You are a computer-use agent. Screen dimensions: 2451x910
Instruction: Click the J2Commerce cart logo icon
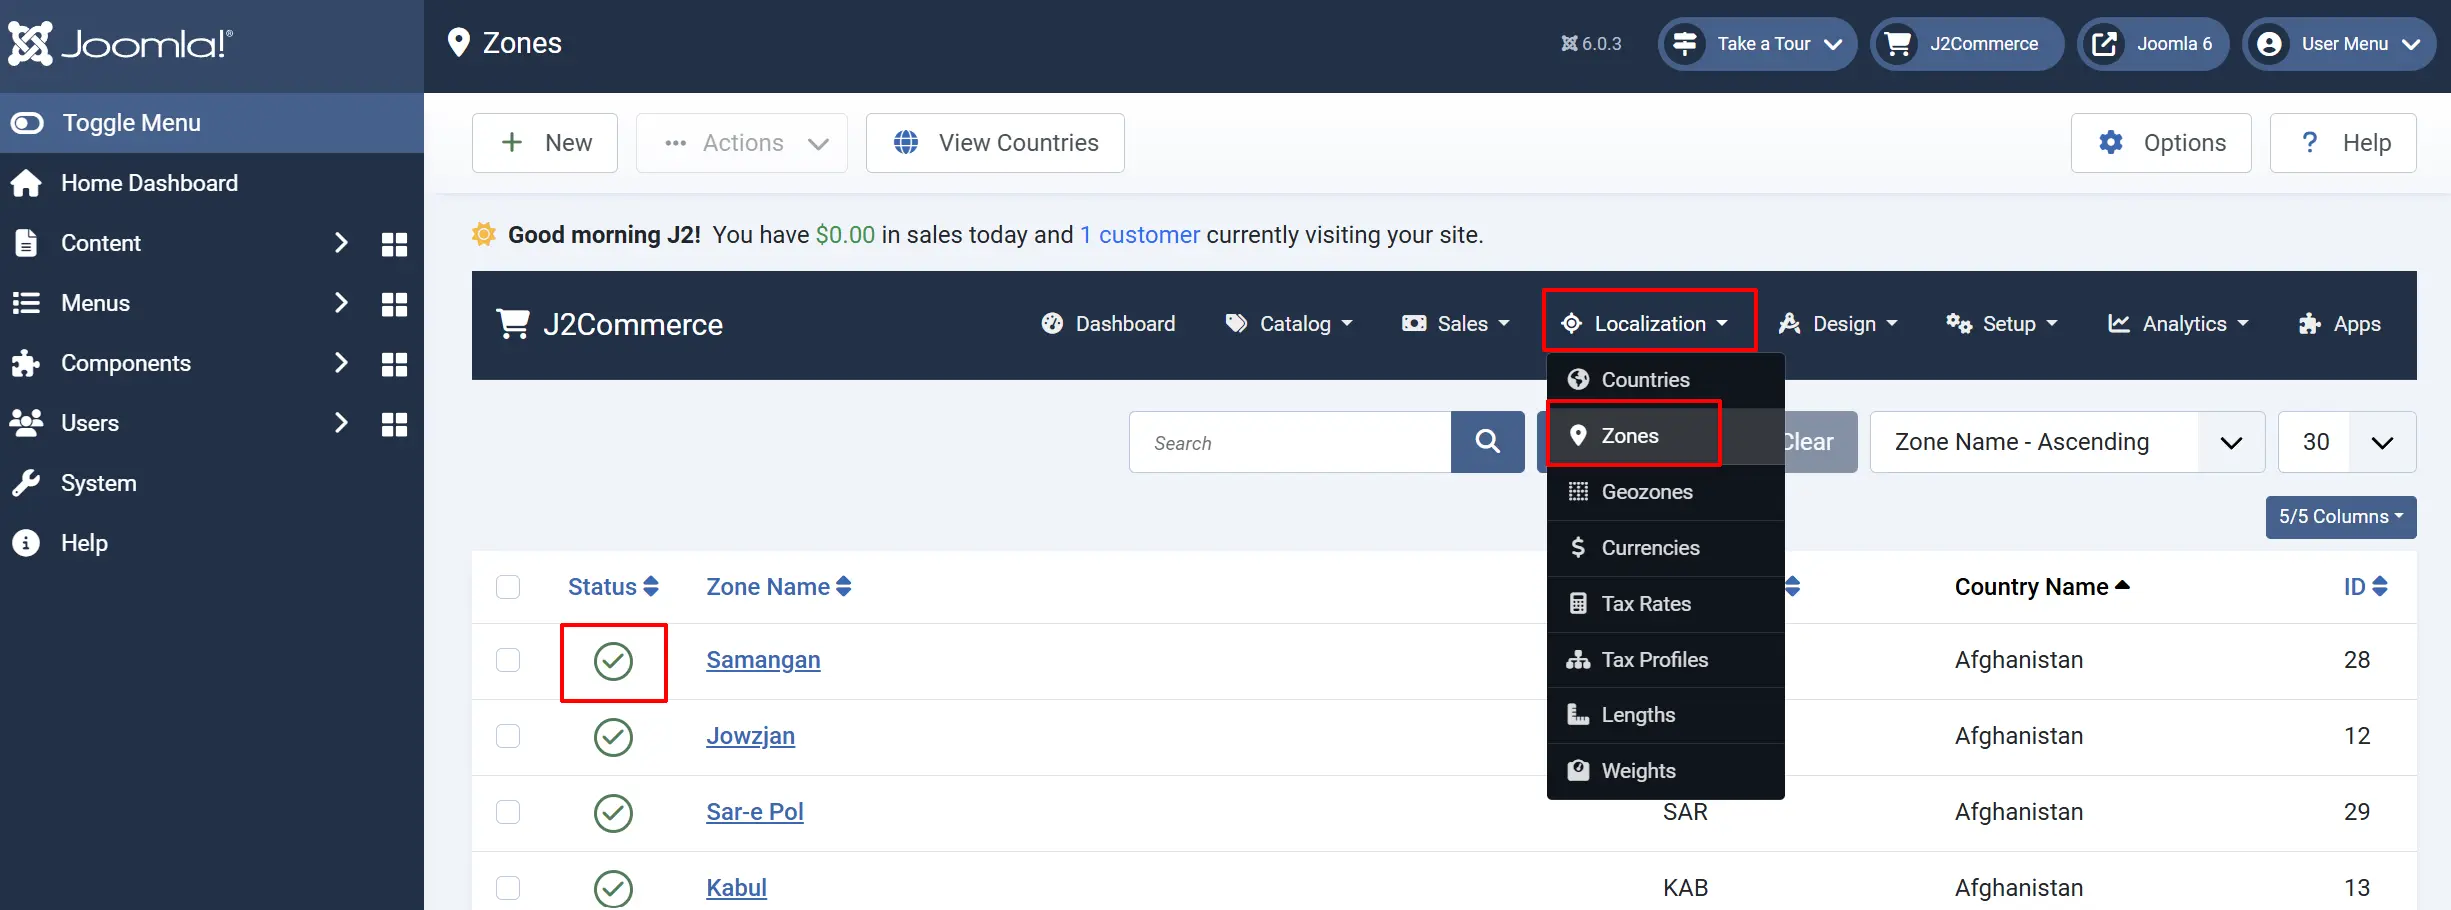513,324
